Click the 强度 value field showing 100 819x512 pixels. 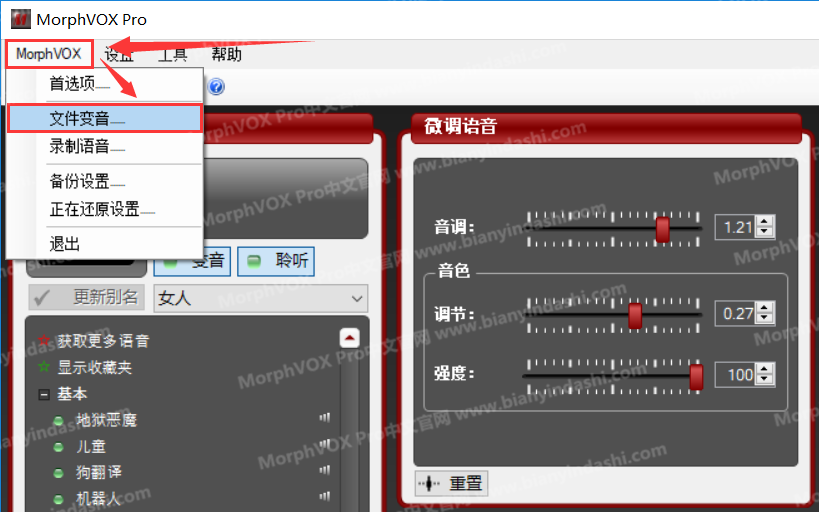click(736, 375)
